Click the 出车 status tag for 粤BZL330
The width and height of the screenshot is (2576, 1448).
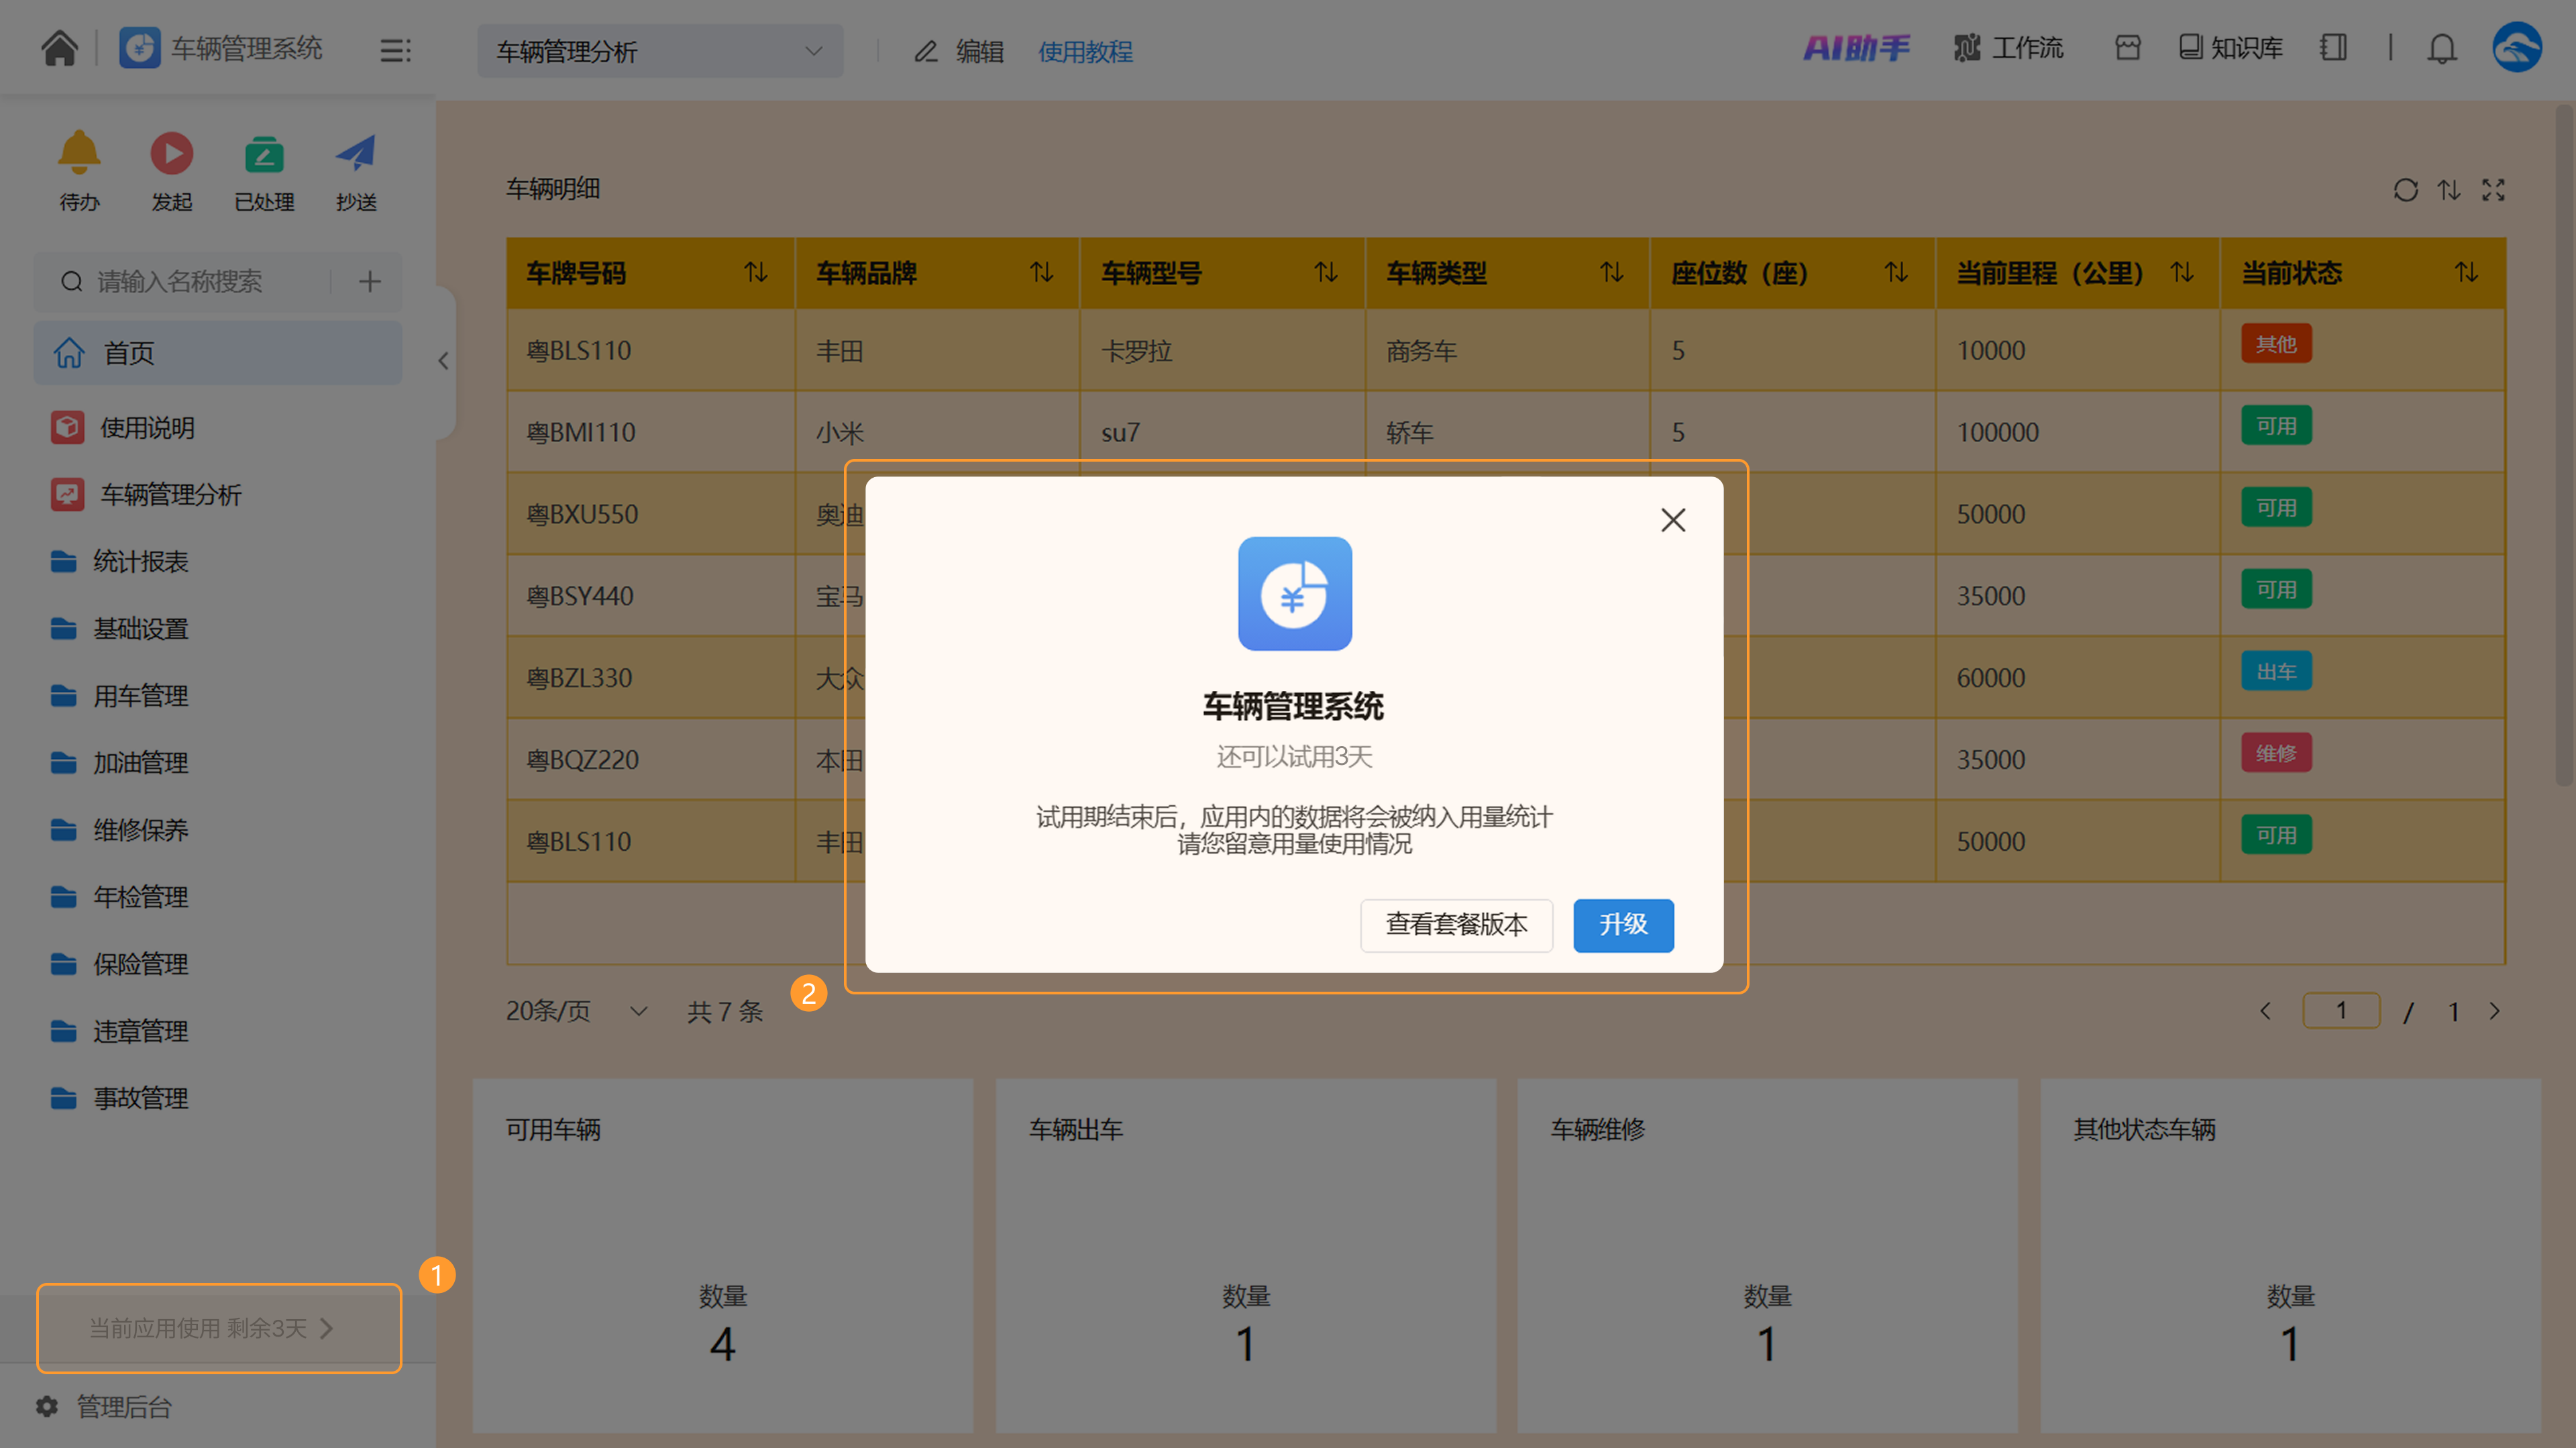pyautogui.click(x=2276, y=672)
